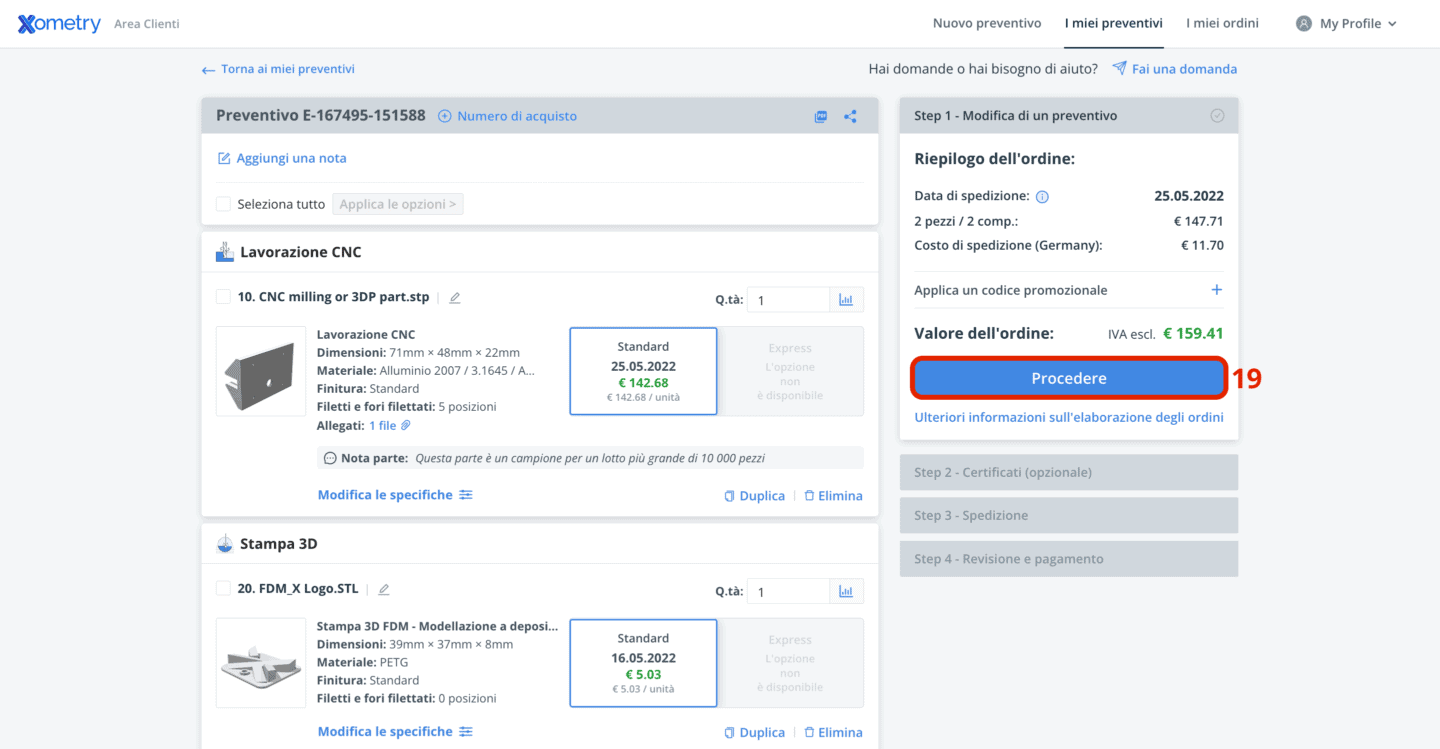
Task: Click Materiale: Alluminio 2007 text
Action: pyautogui.click(x=426, y=371)
